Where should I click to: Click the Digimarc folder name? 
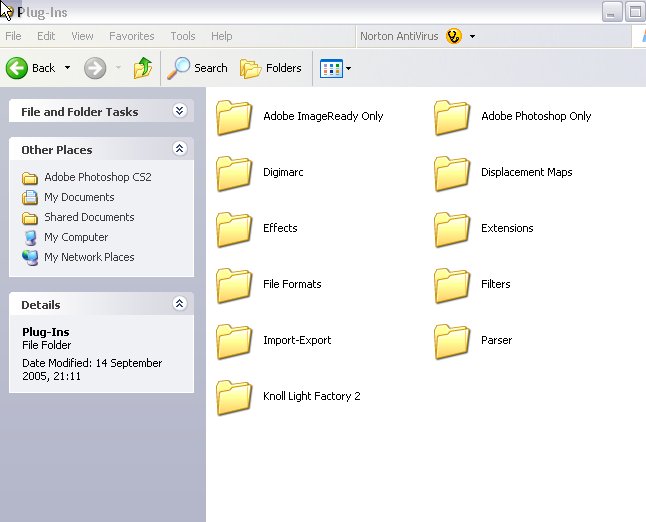click(x=283, y=172)
